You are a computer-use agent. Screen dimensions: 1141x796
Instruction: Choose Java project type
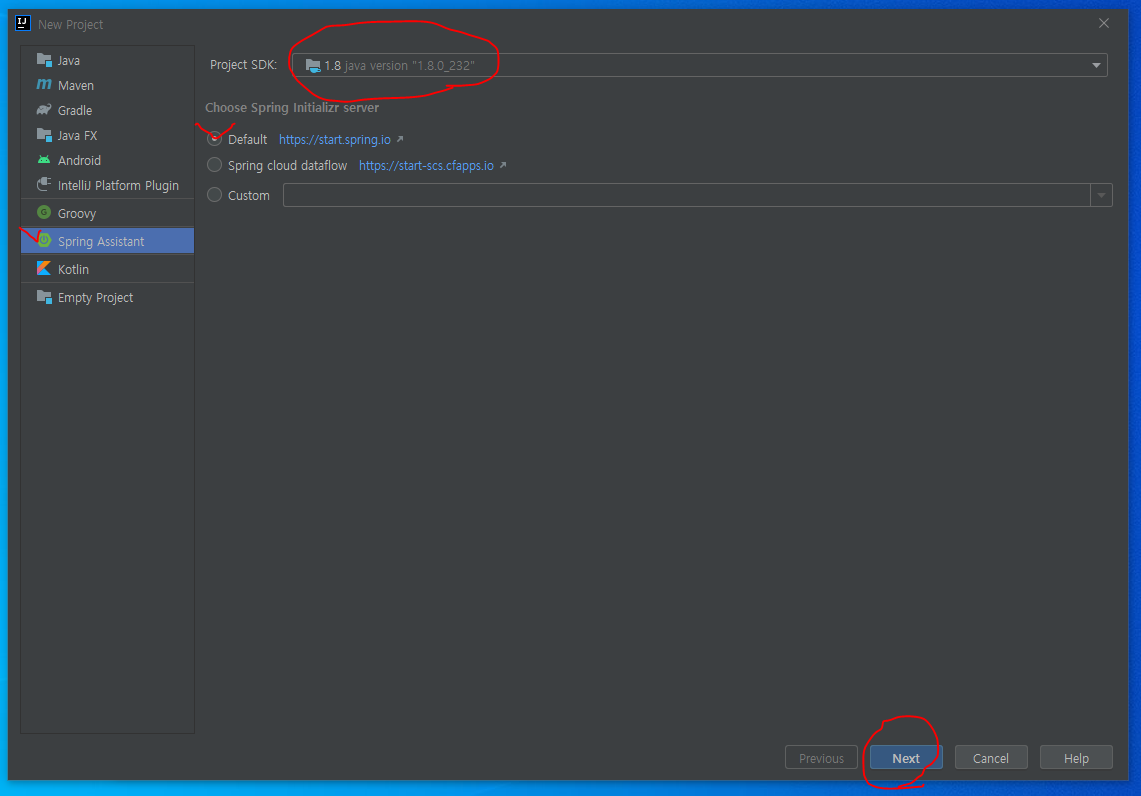pos(108,60)
